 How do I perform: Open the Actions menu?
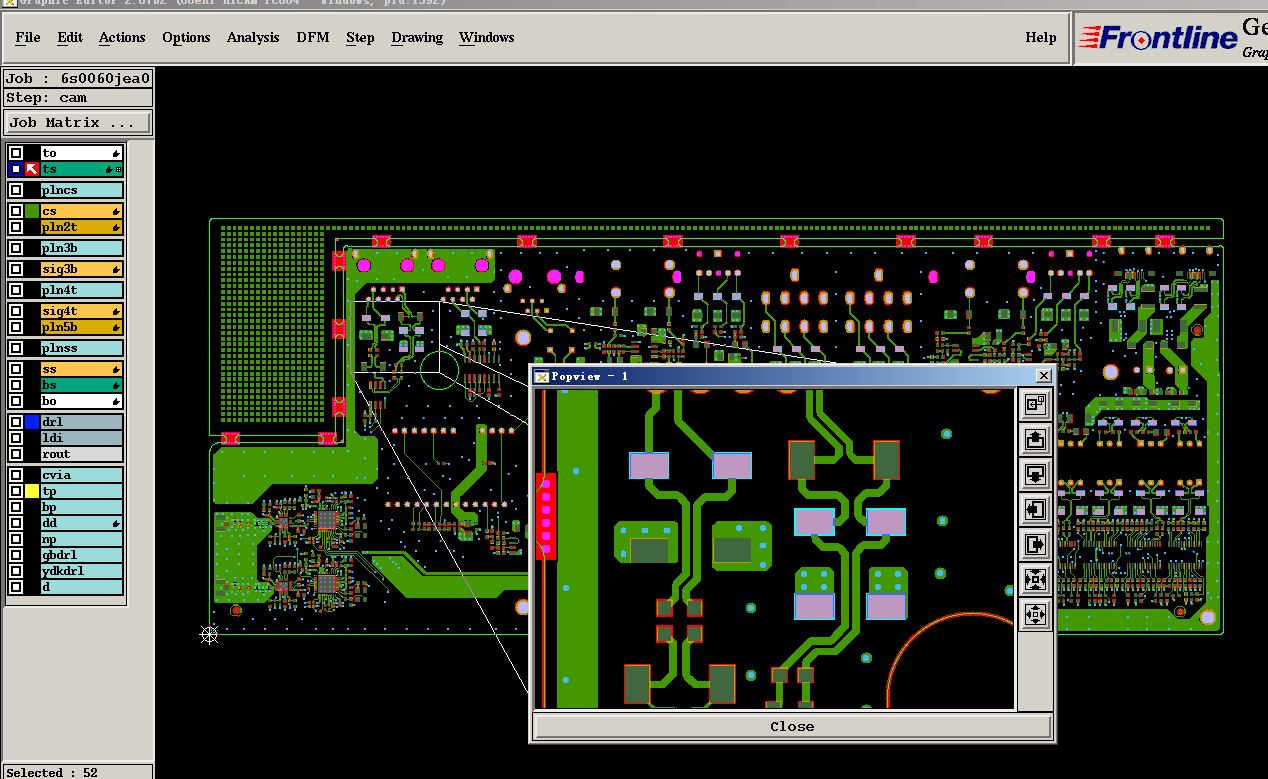(x=122, y=37)
